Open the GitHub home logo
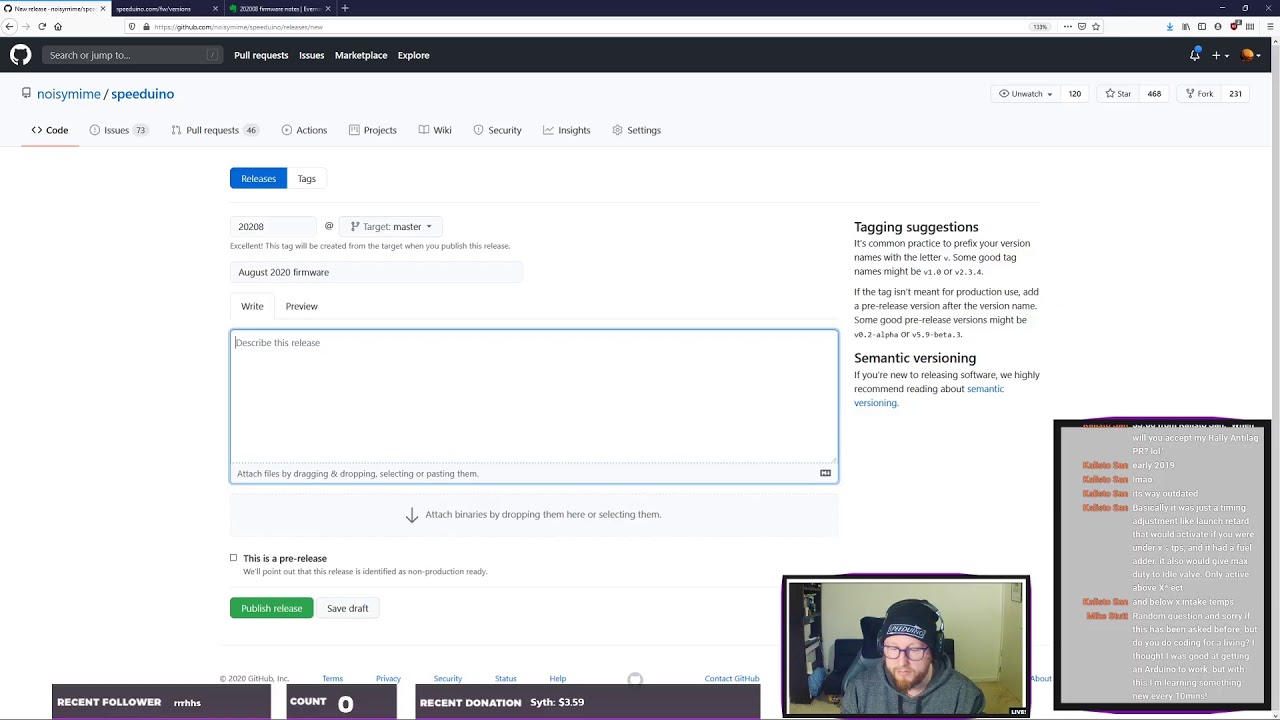The width and height of the screenshot is (1280, 720). [x=21, y=55]
